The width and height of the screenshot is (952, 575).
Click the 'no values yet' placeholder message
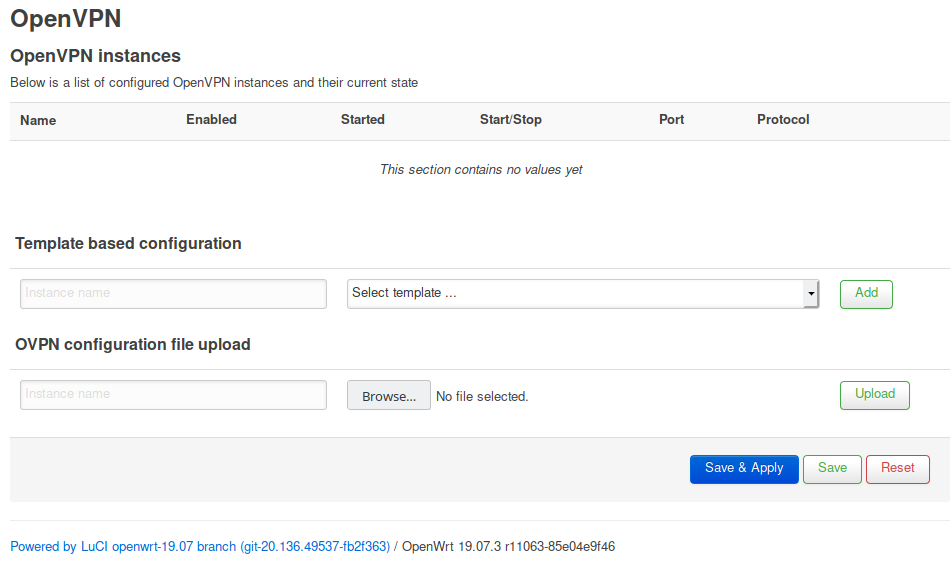[481, 170]
